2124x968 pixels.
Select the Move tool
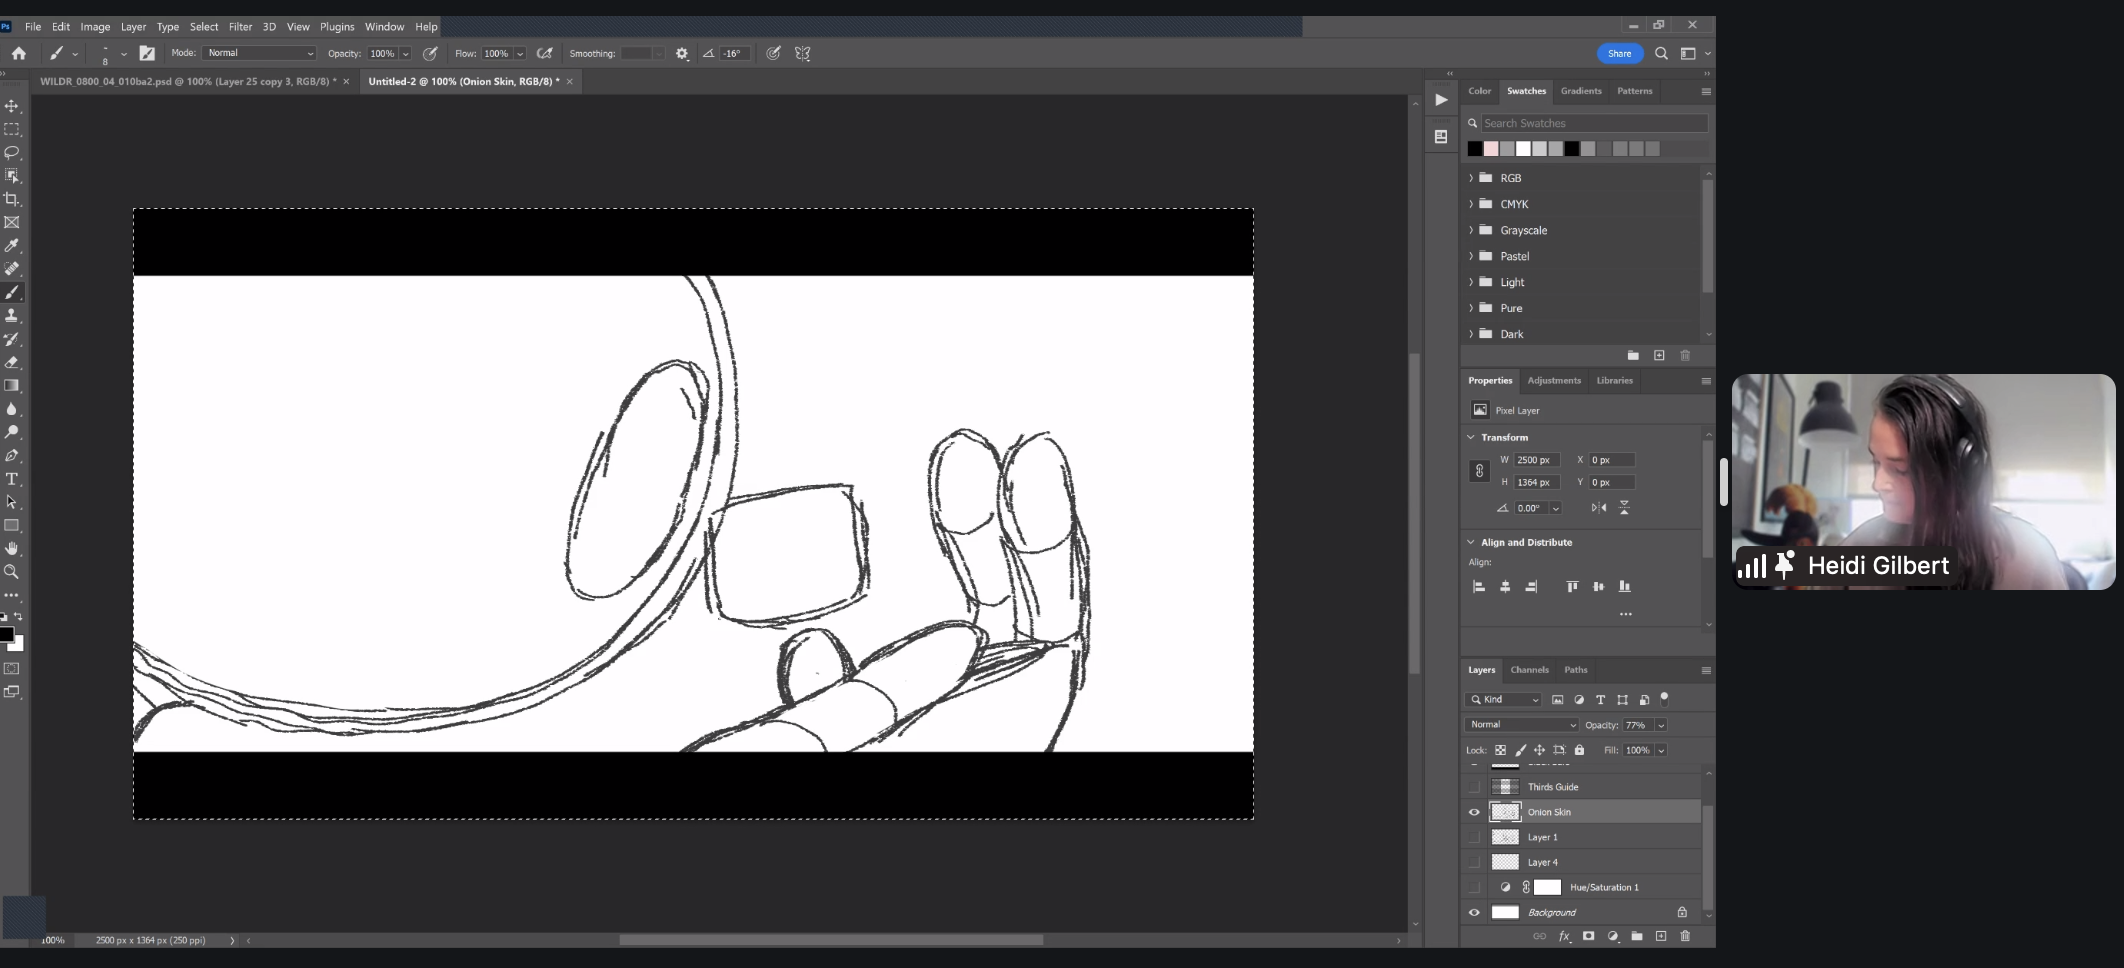point(12,106)
